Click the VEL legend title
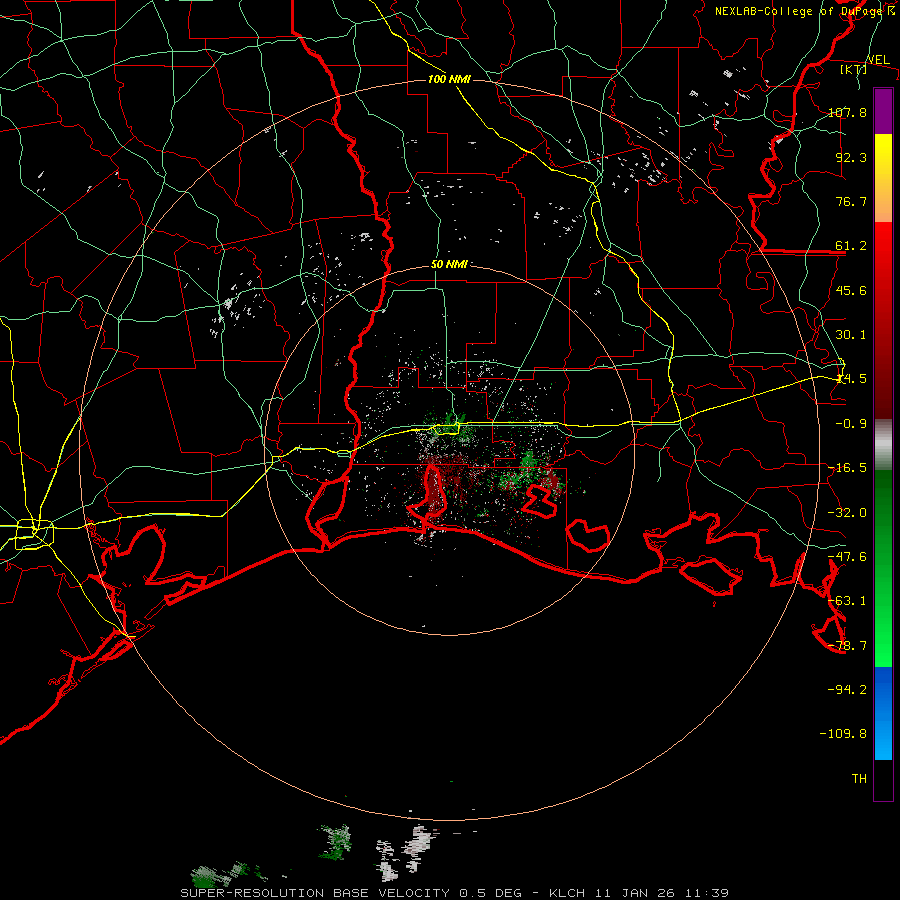 (878, 60)
